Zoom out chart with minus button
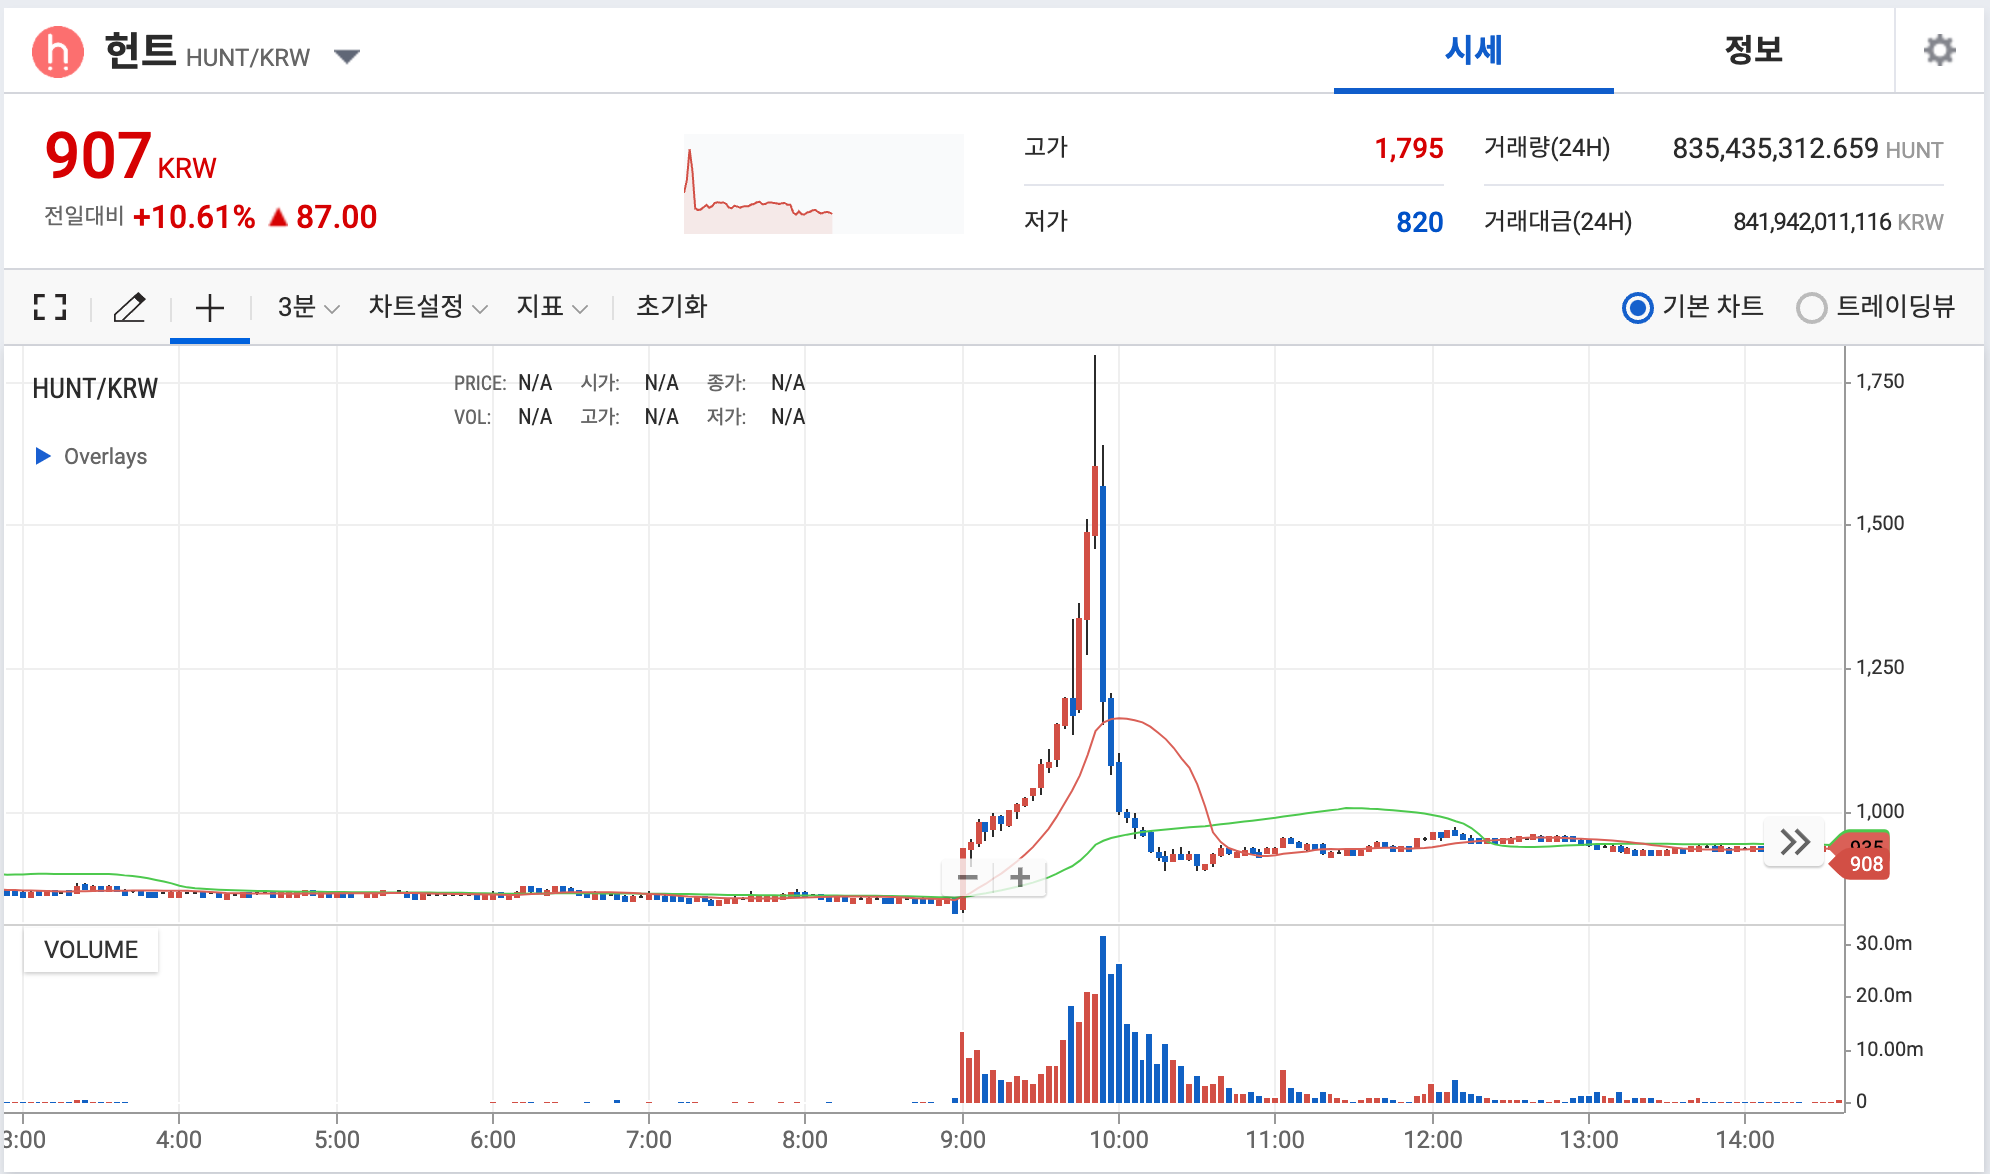 967,878
